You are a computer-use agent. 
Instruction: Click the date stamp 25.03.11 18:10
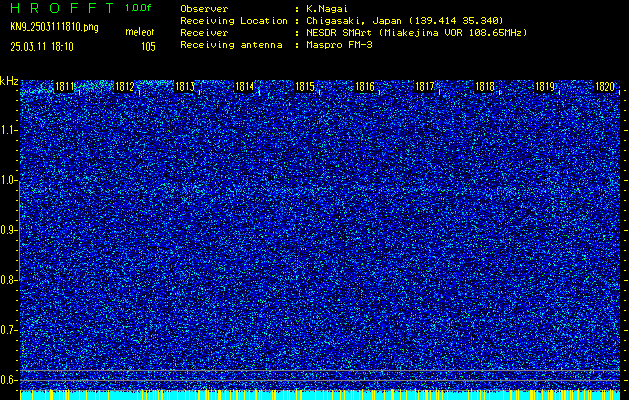42,47
